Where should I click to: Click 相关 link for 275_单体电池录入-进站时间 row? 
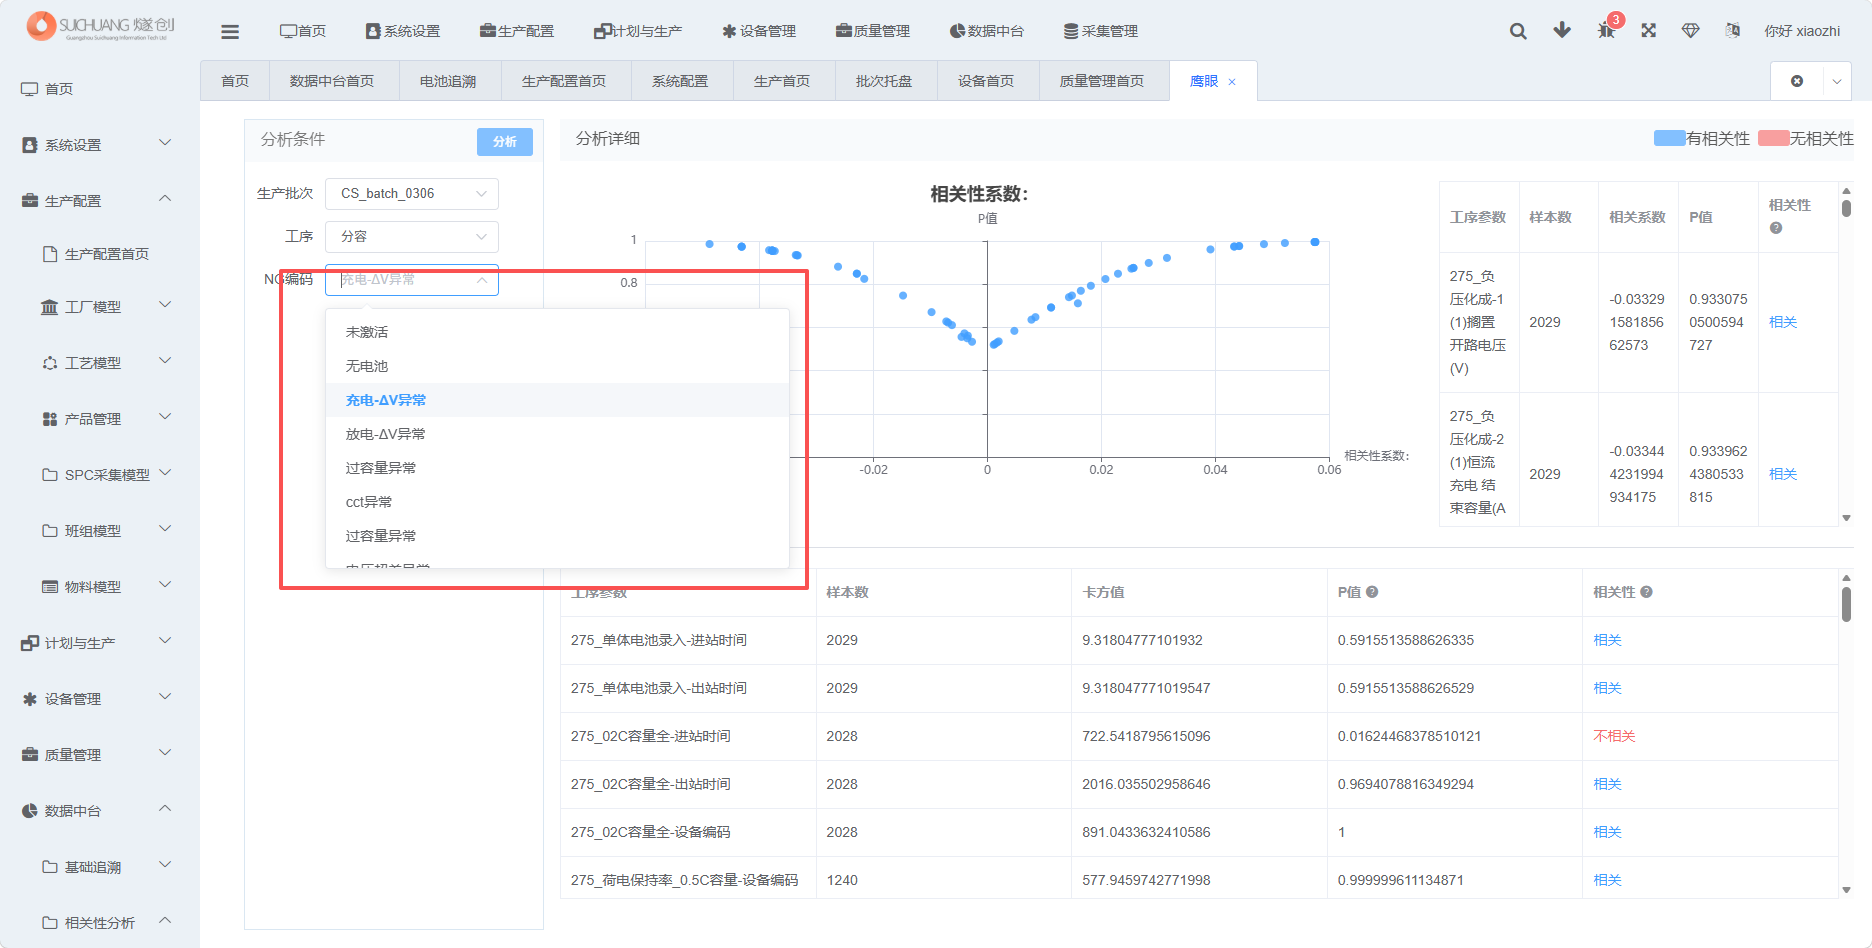tap(1607, 640)
